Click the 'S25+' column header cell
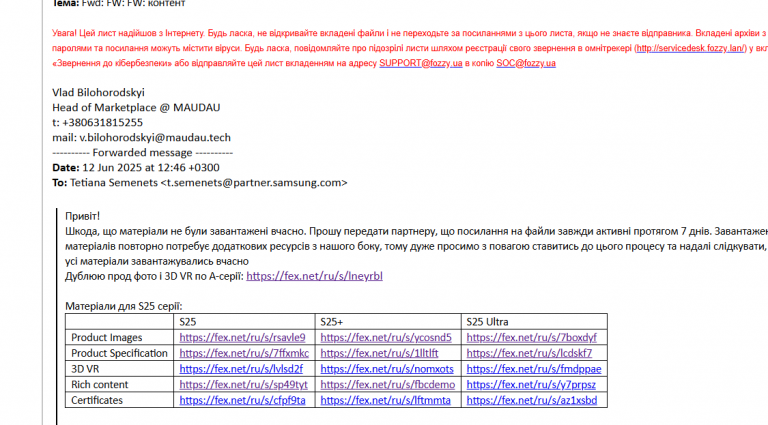This screenshot has height=425, width=768. 388,322
